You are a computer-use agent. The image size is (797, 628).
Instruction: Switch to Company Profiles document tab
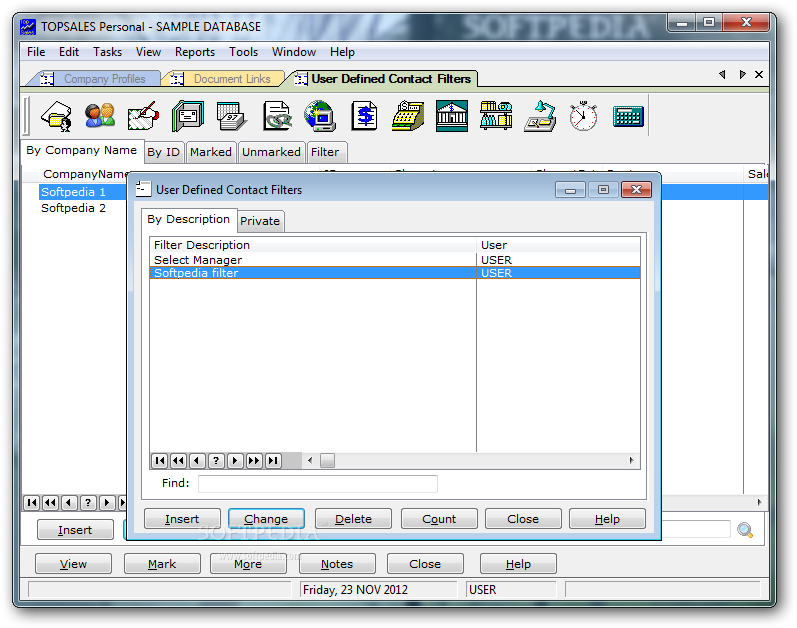tap(97, 79)
